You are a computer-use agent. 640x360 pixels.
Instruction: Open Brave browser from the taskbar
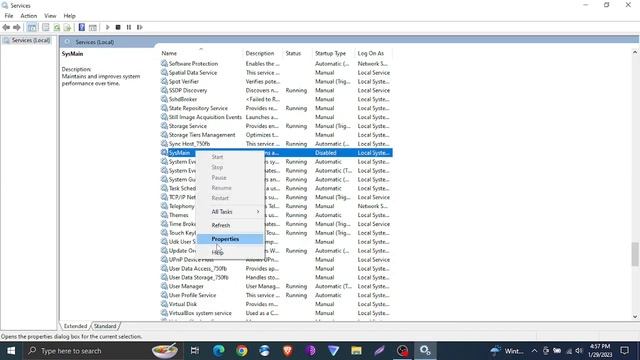288,351
